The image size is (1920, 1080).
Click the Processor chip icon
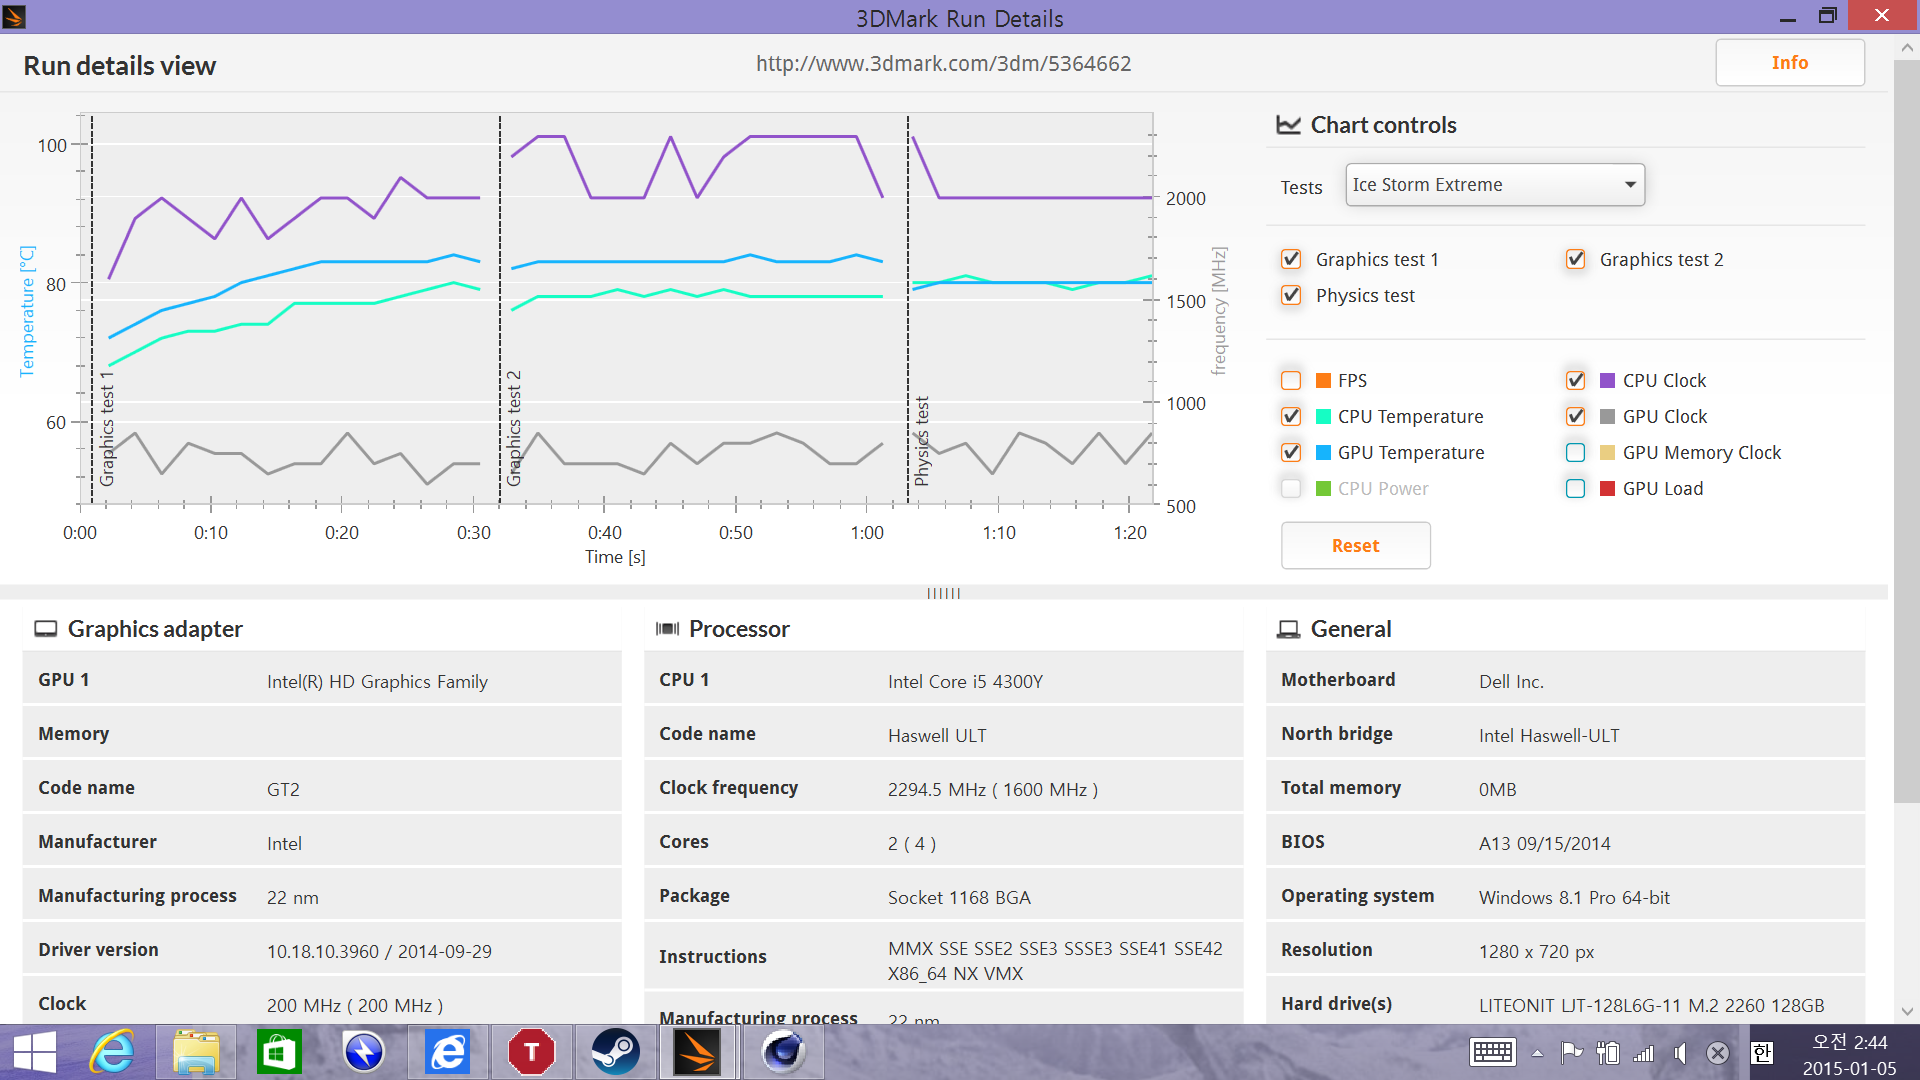[667, 629]
